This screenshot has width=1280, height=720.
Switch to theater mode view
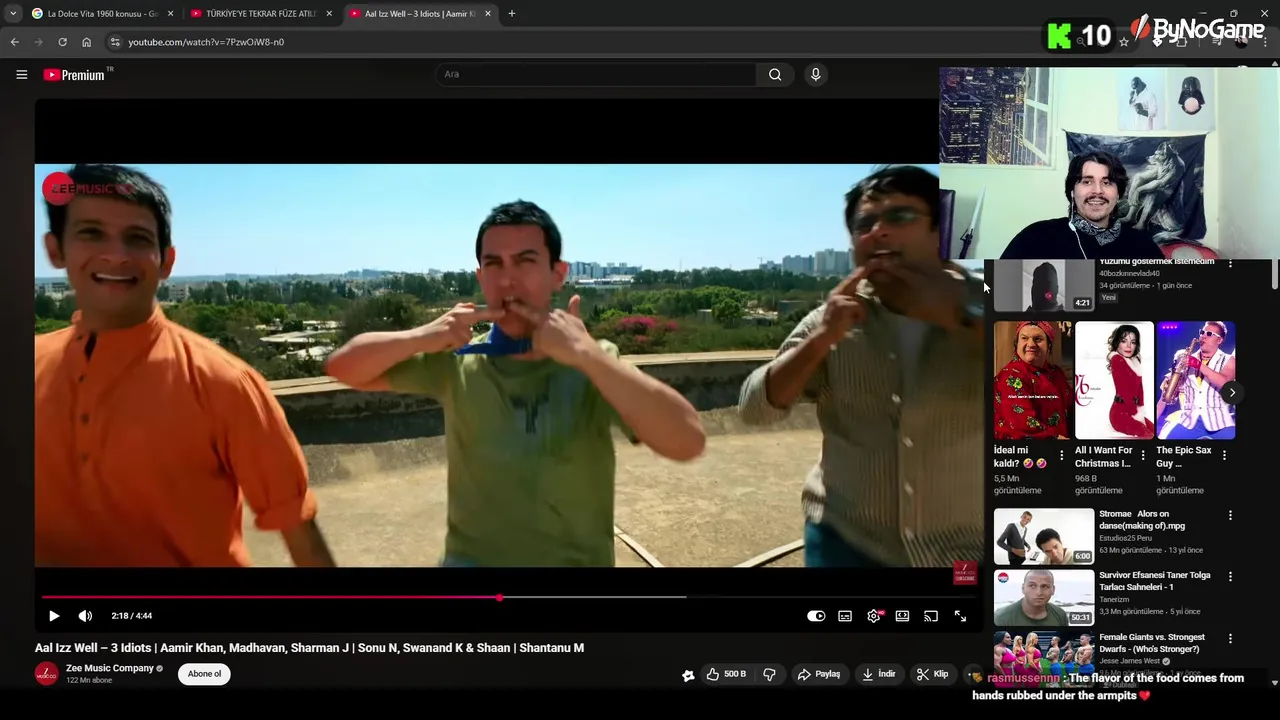click(902, 616)
